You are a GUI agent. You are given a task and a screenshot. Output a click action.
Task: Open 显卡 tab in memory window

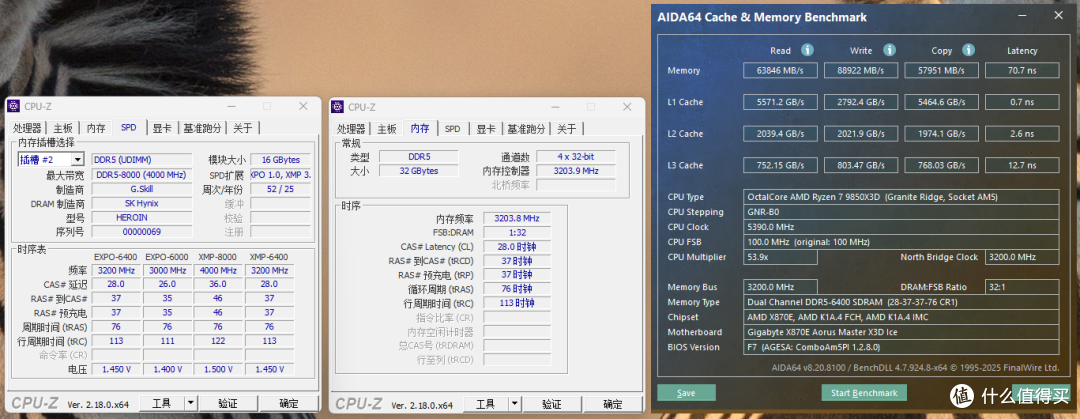[x=486, y=129]
